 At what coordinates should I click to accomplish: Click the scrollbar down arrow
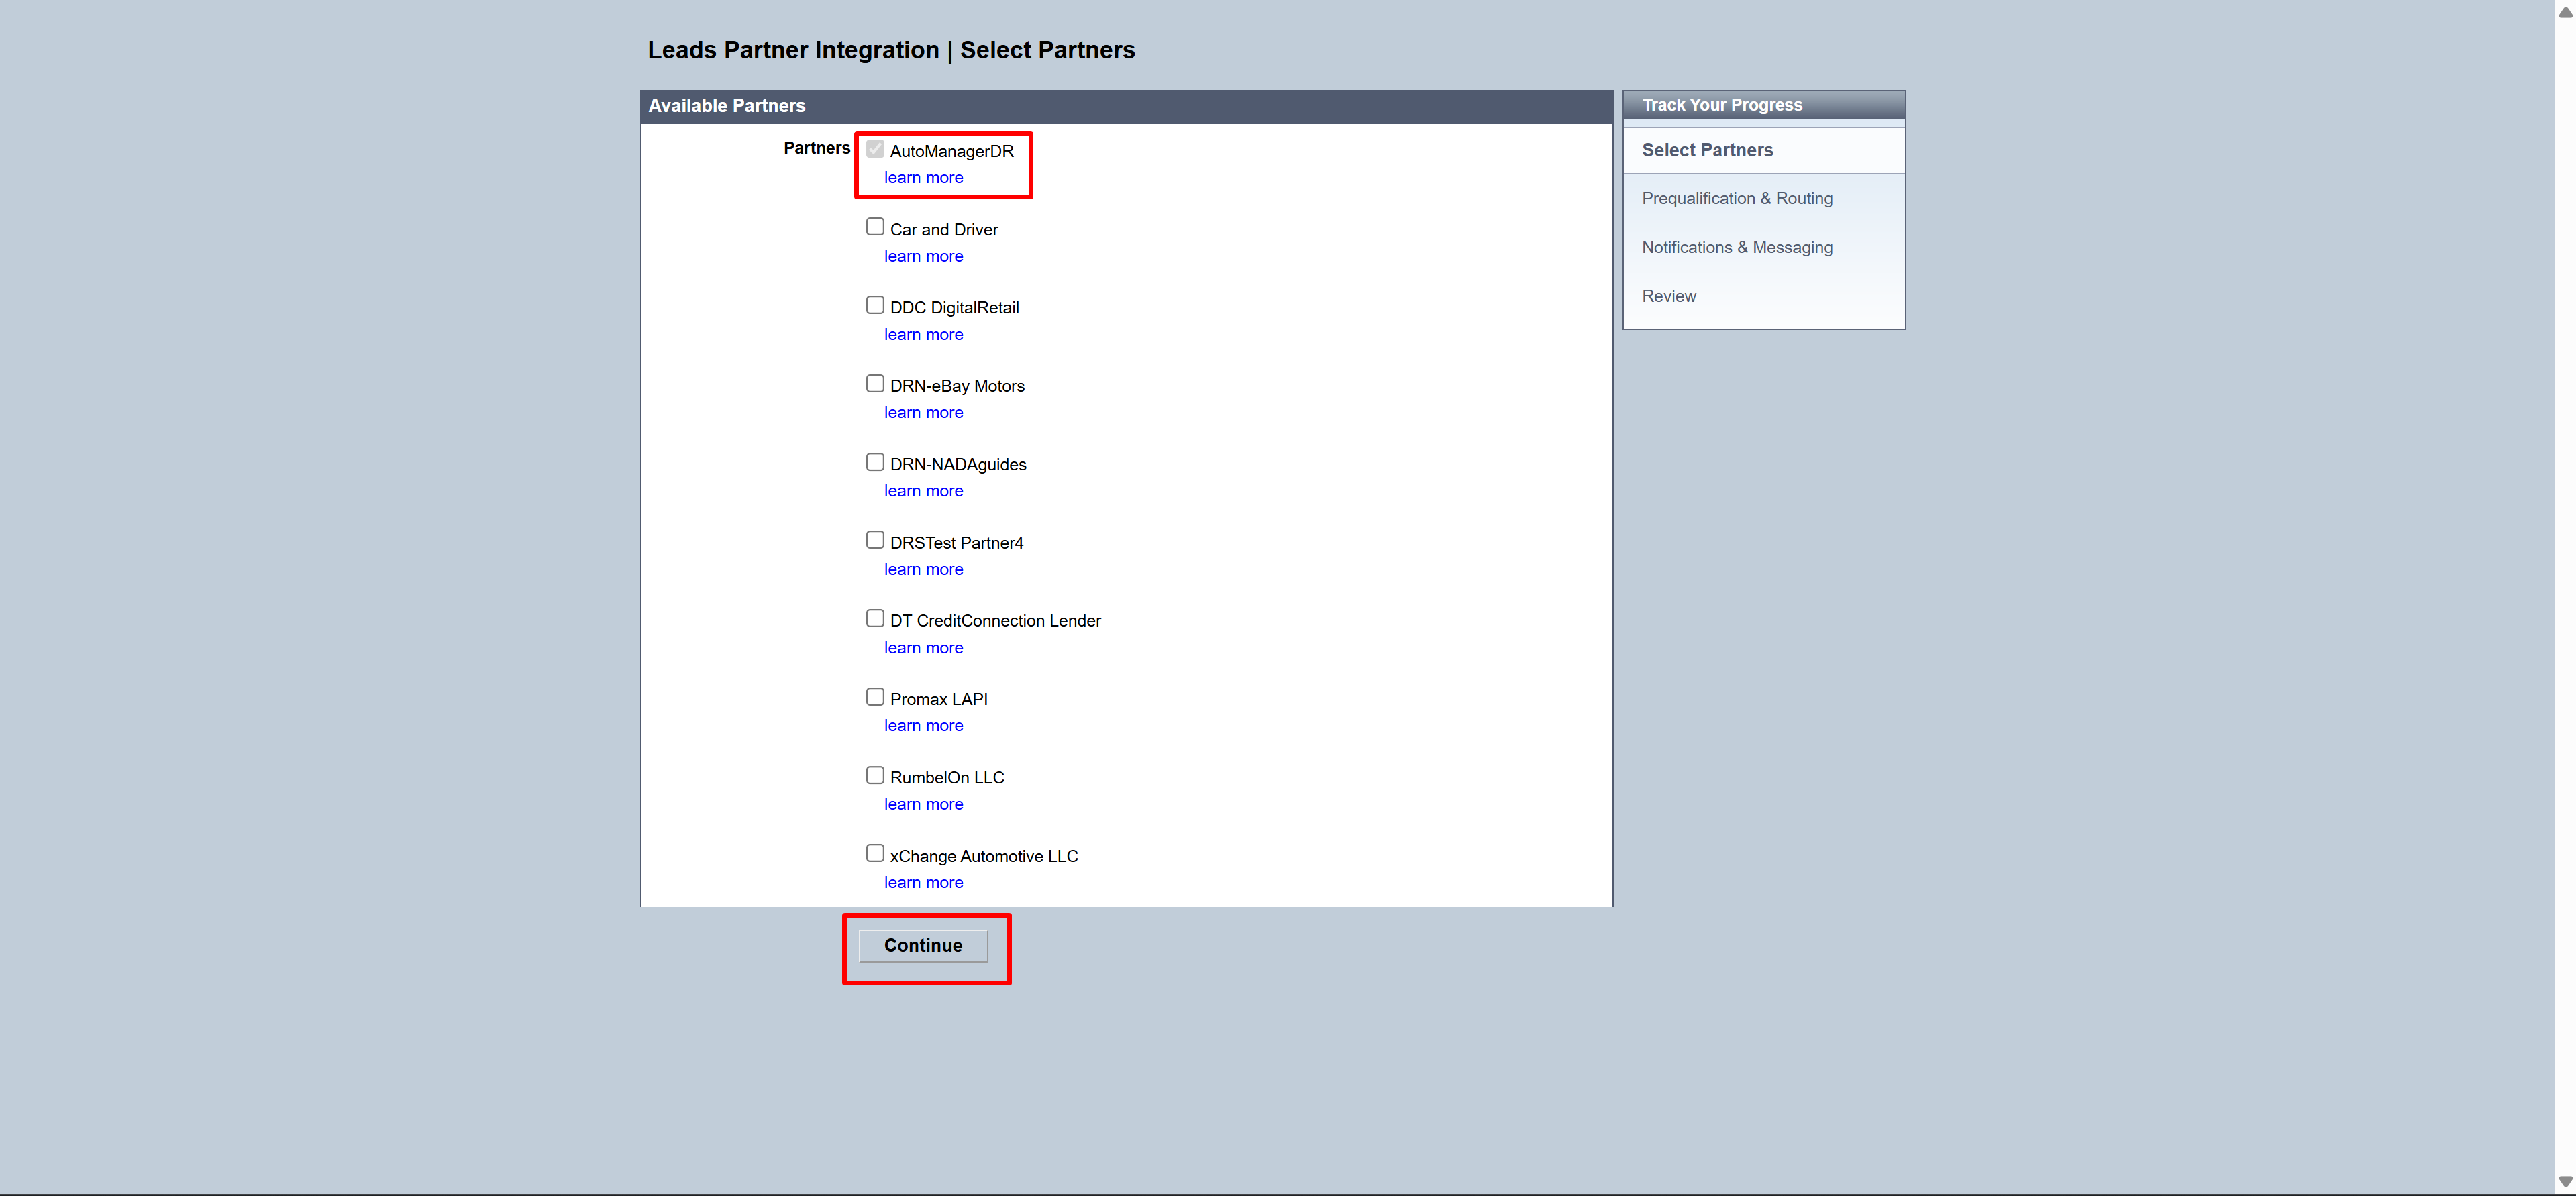(x=2565, y=1182)
